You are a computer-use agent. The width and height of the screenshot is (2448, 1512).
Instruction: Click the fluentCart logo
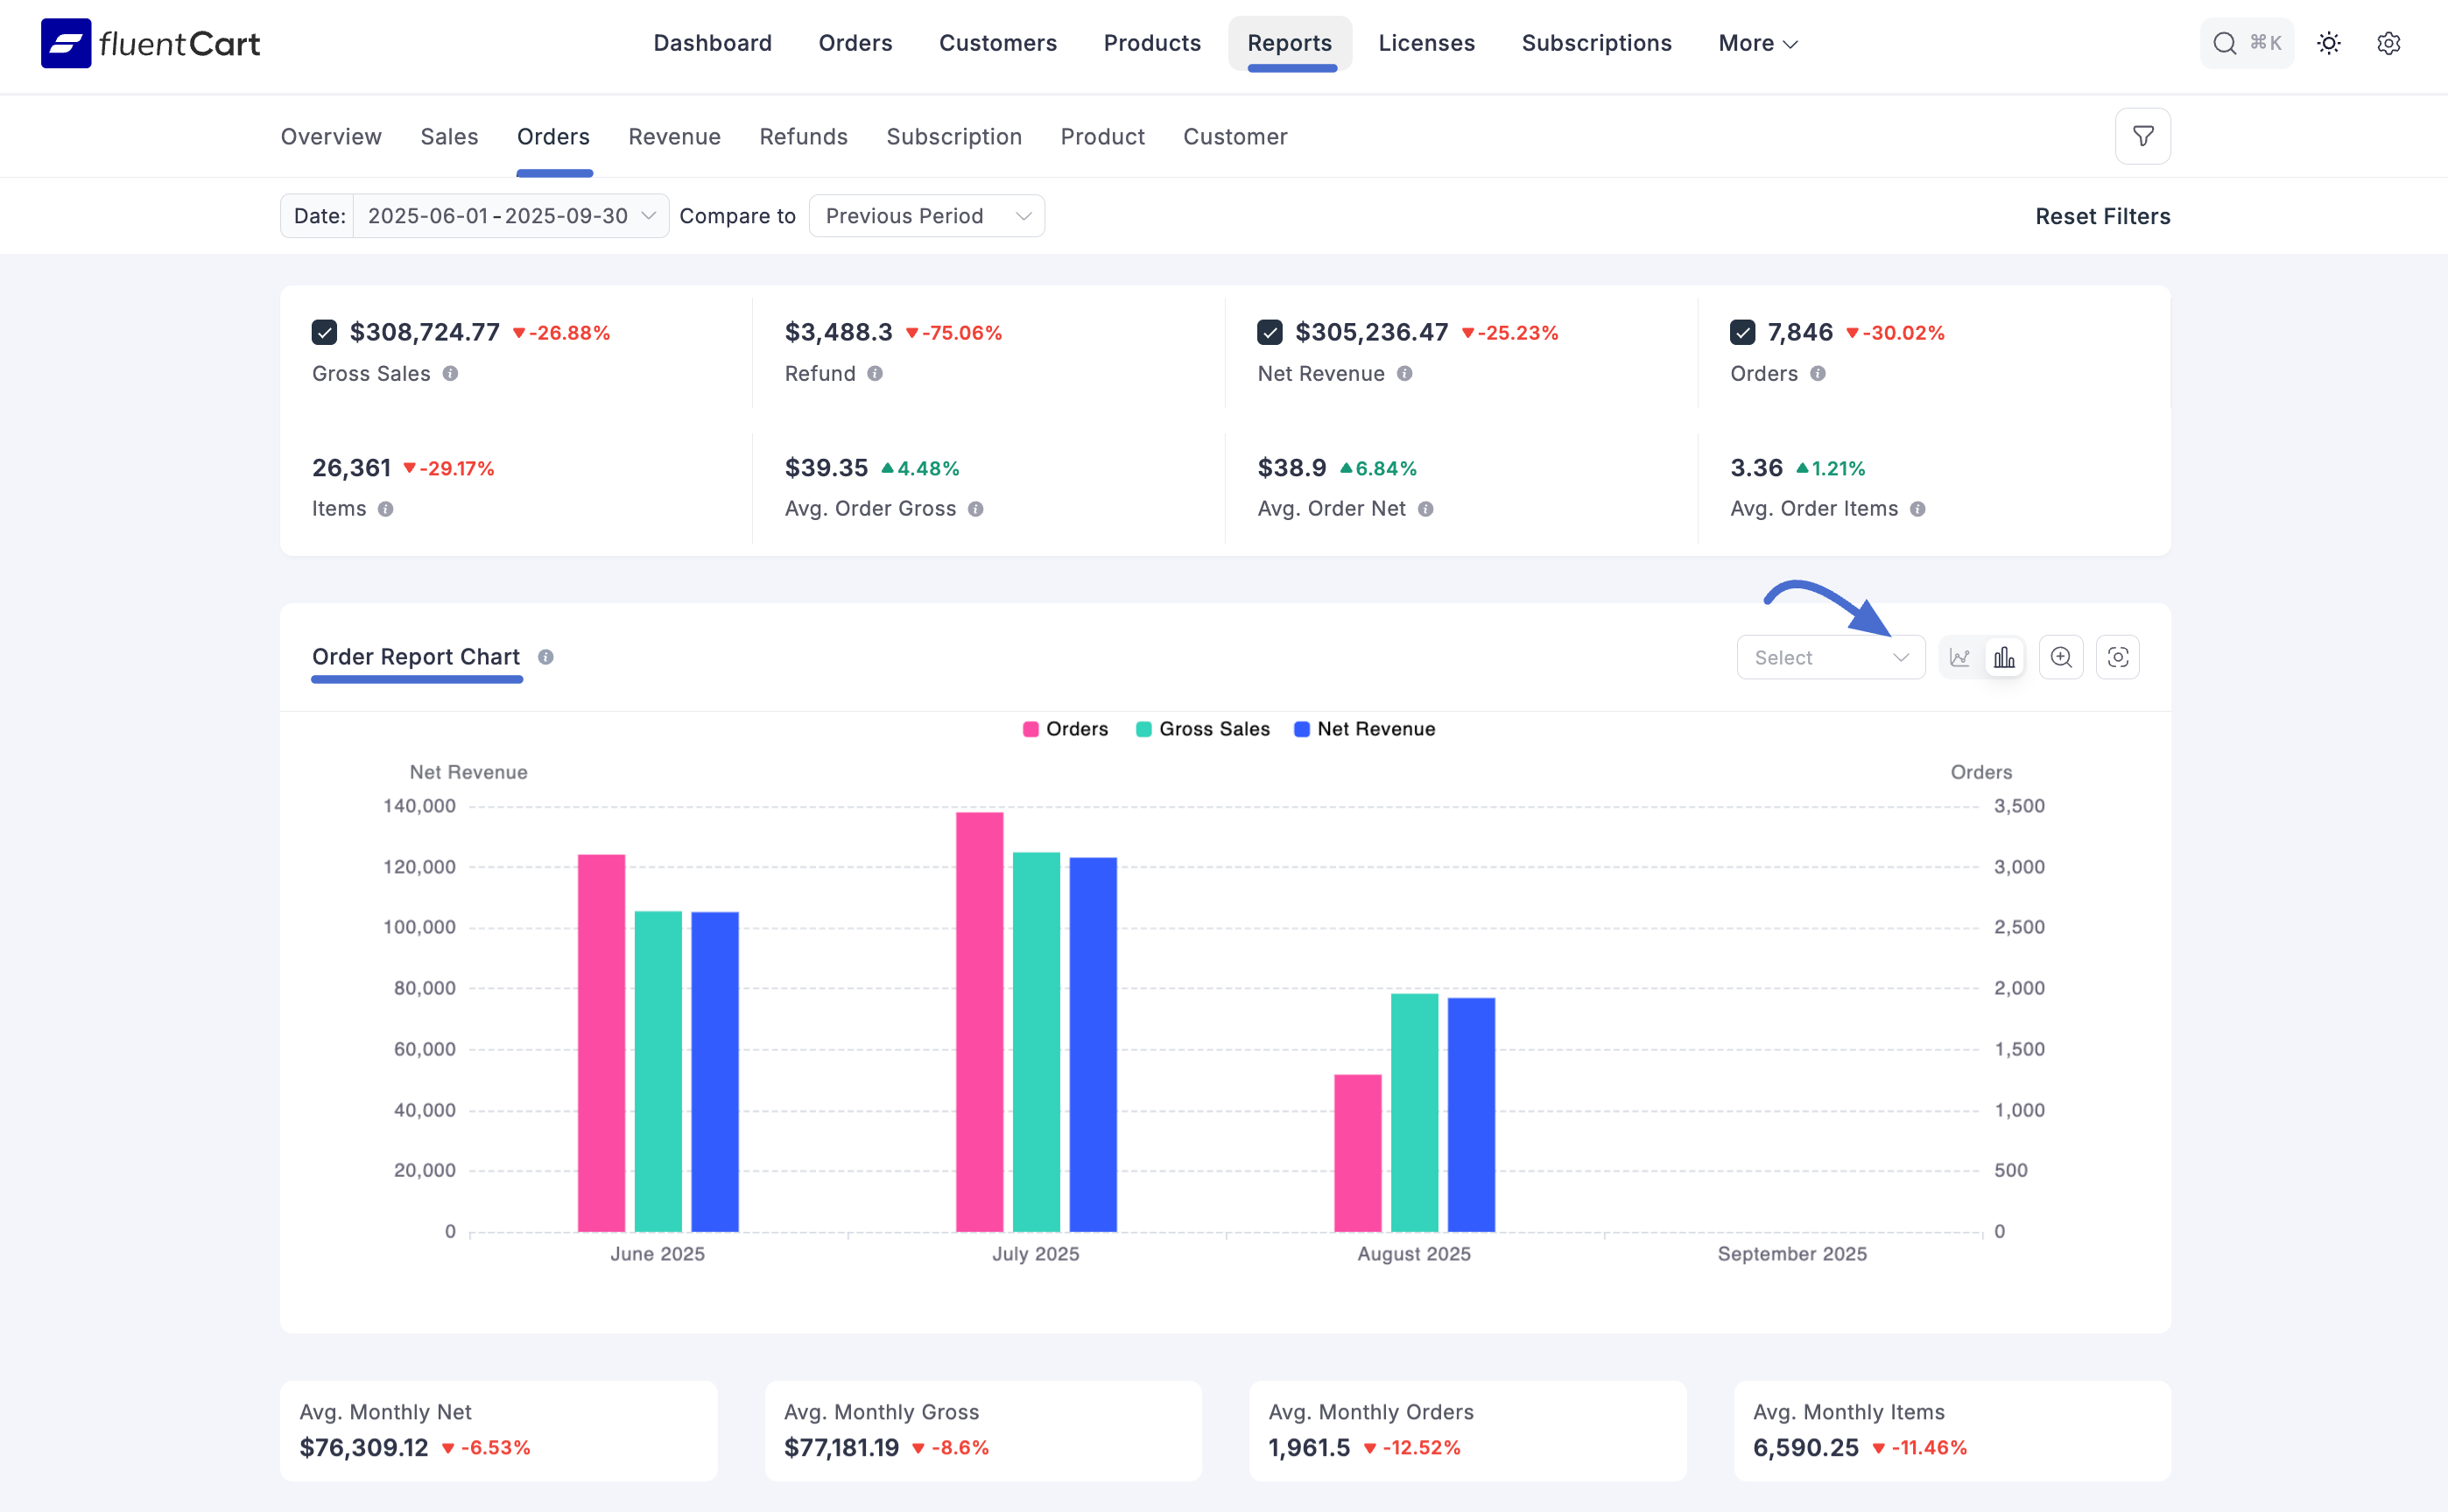150,43
